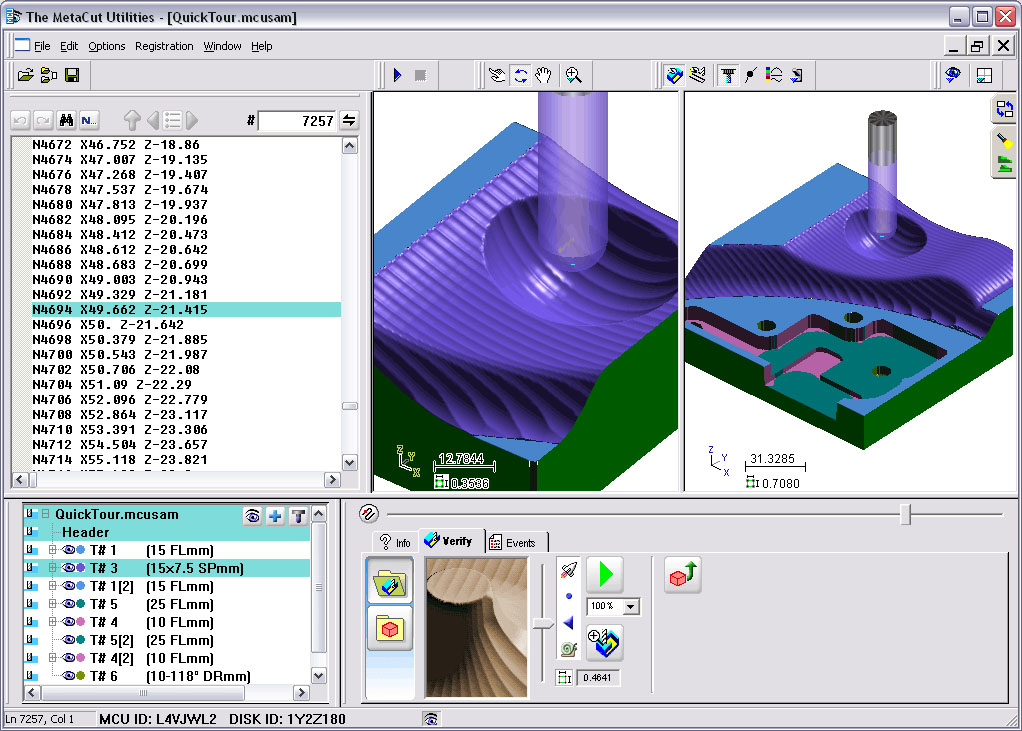Toggle the eye visibility for tool T# 5
The image size is (1022, 731).
tap(69, 604)
